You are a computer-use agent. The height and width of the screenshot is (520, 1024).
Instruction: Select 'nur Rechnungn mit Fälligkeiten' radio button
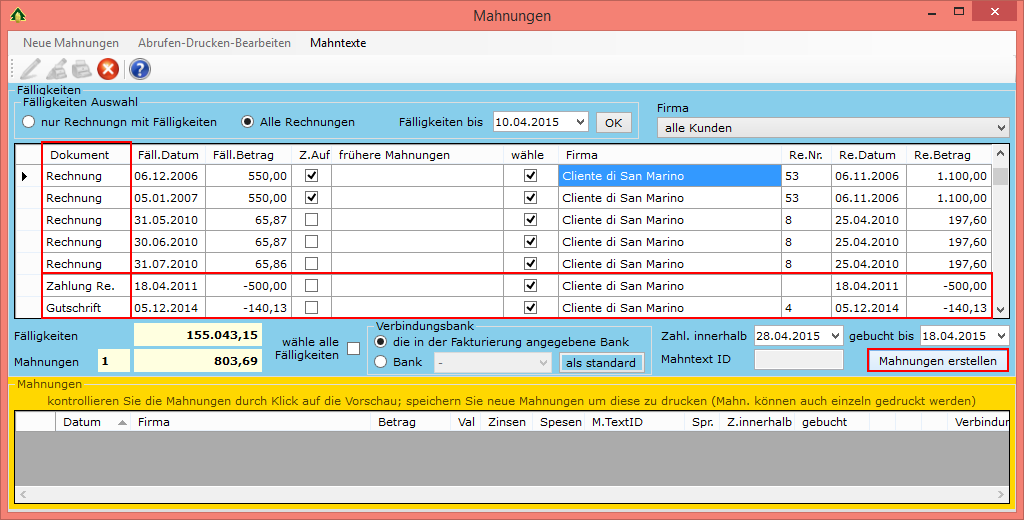click(x=28, y=122)
